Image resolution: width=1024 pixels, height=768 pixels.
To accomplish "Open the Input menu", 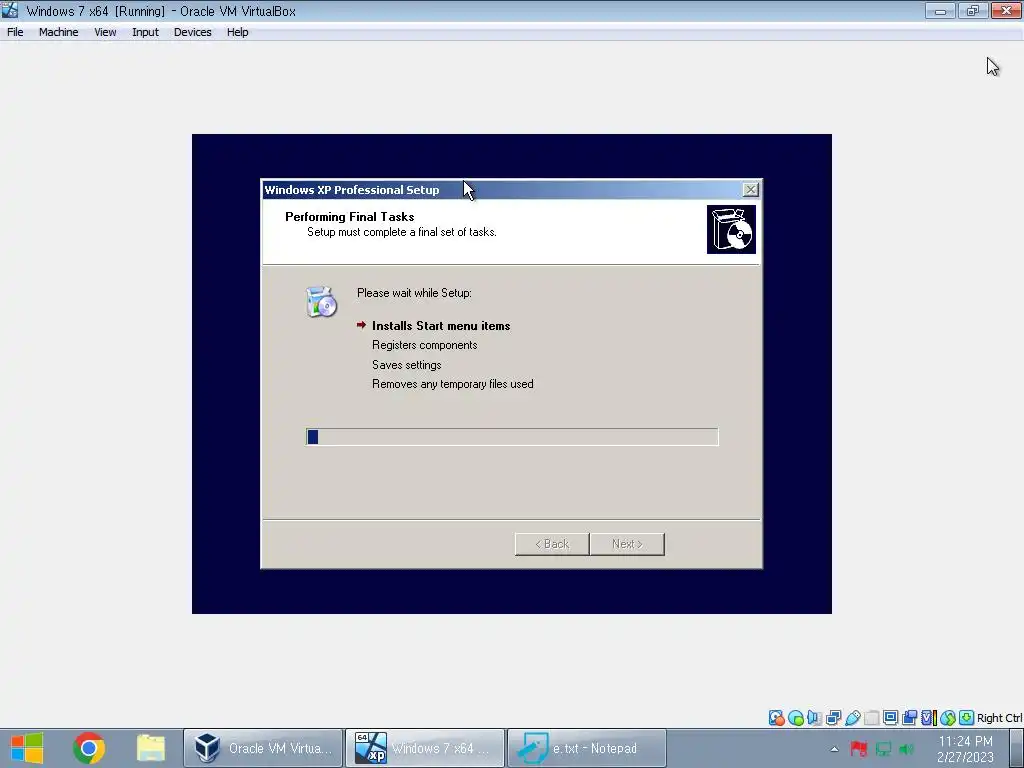I will [x=145, y=32].
